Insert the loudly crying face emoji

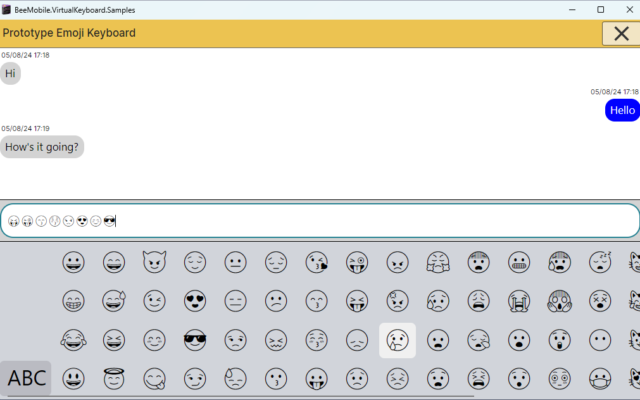pyautogui.click(x=519, y=301)
